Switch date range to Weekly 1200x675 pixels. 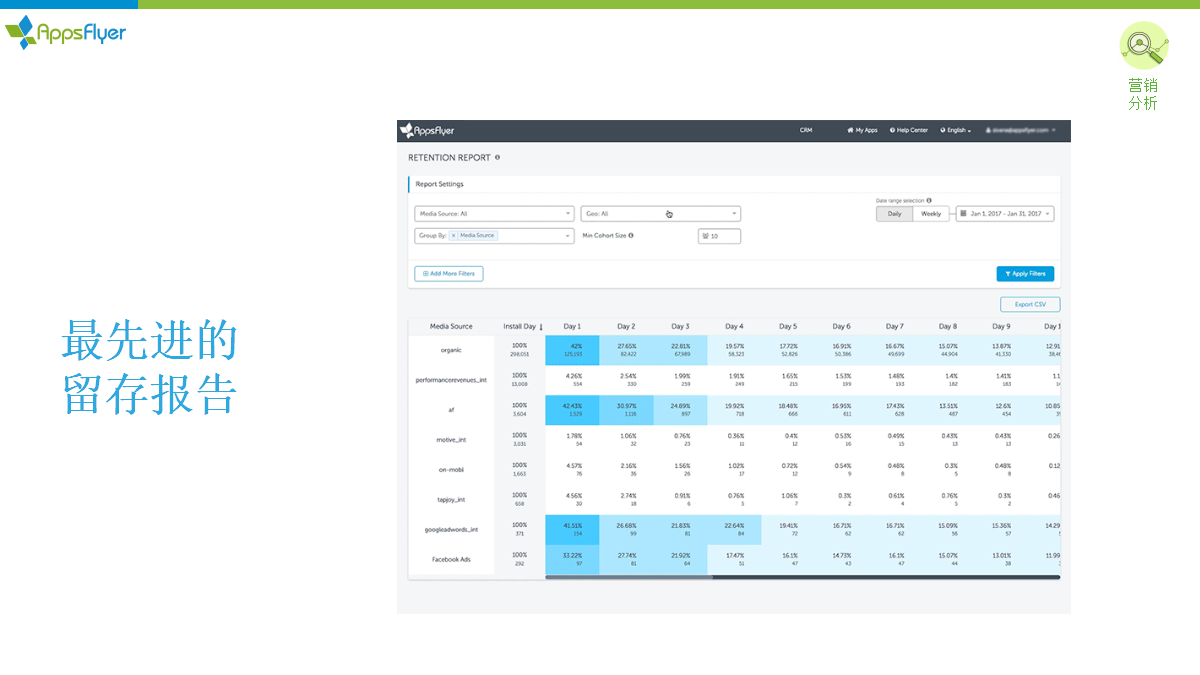click(931, 214)
